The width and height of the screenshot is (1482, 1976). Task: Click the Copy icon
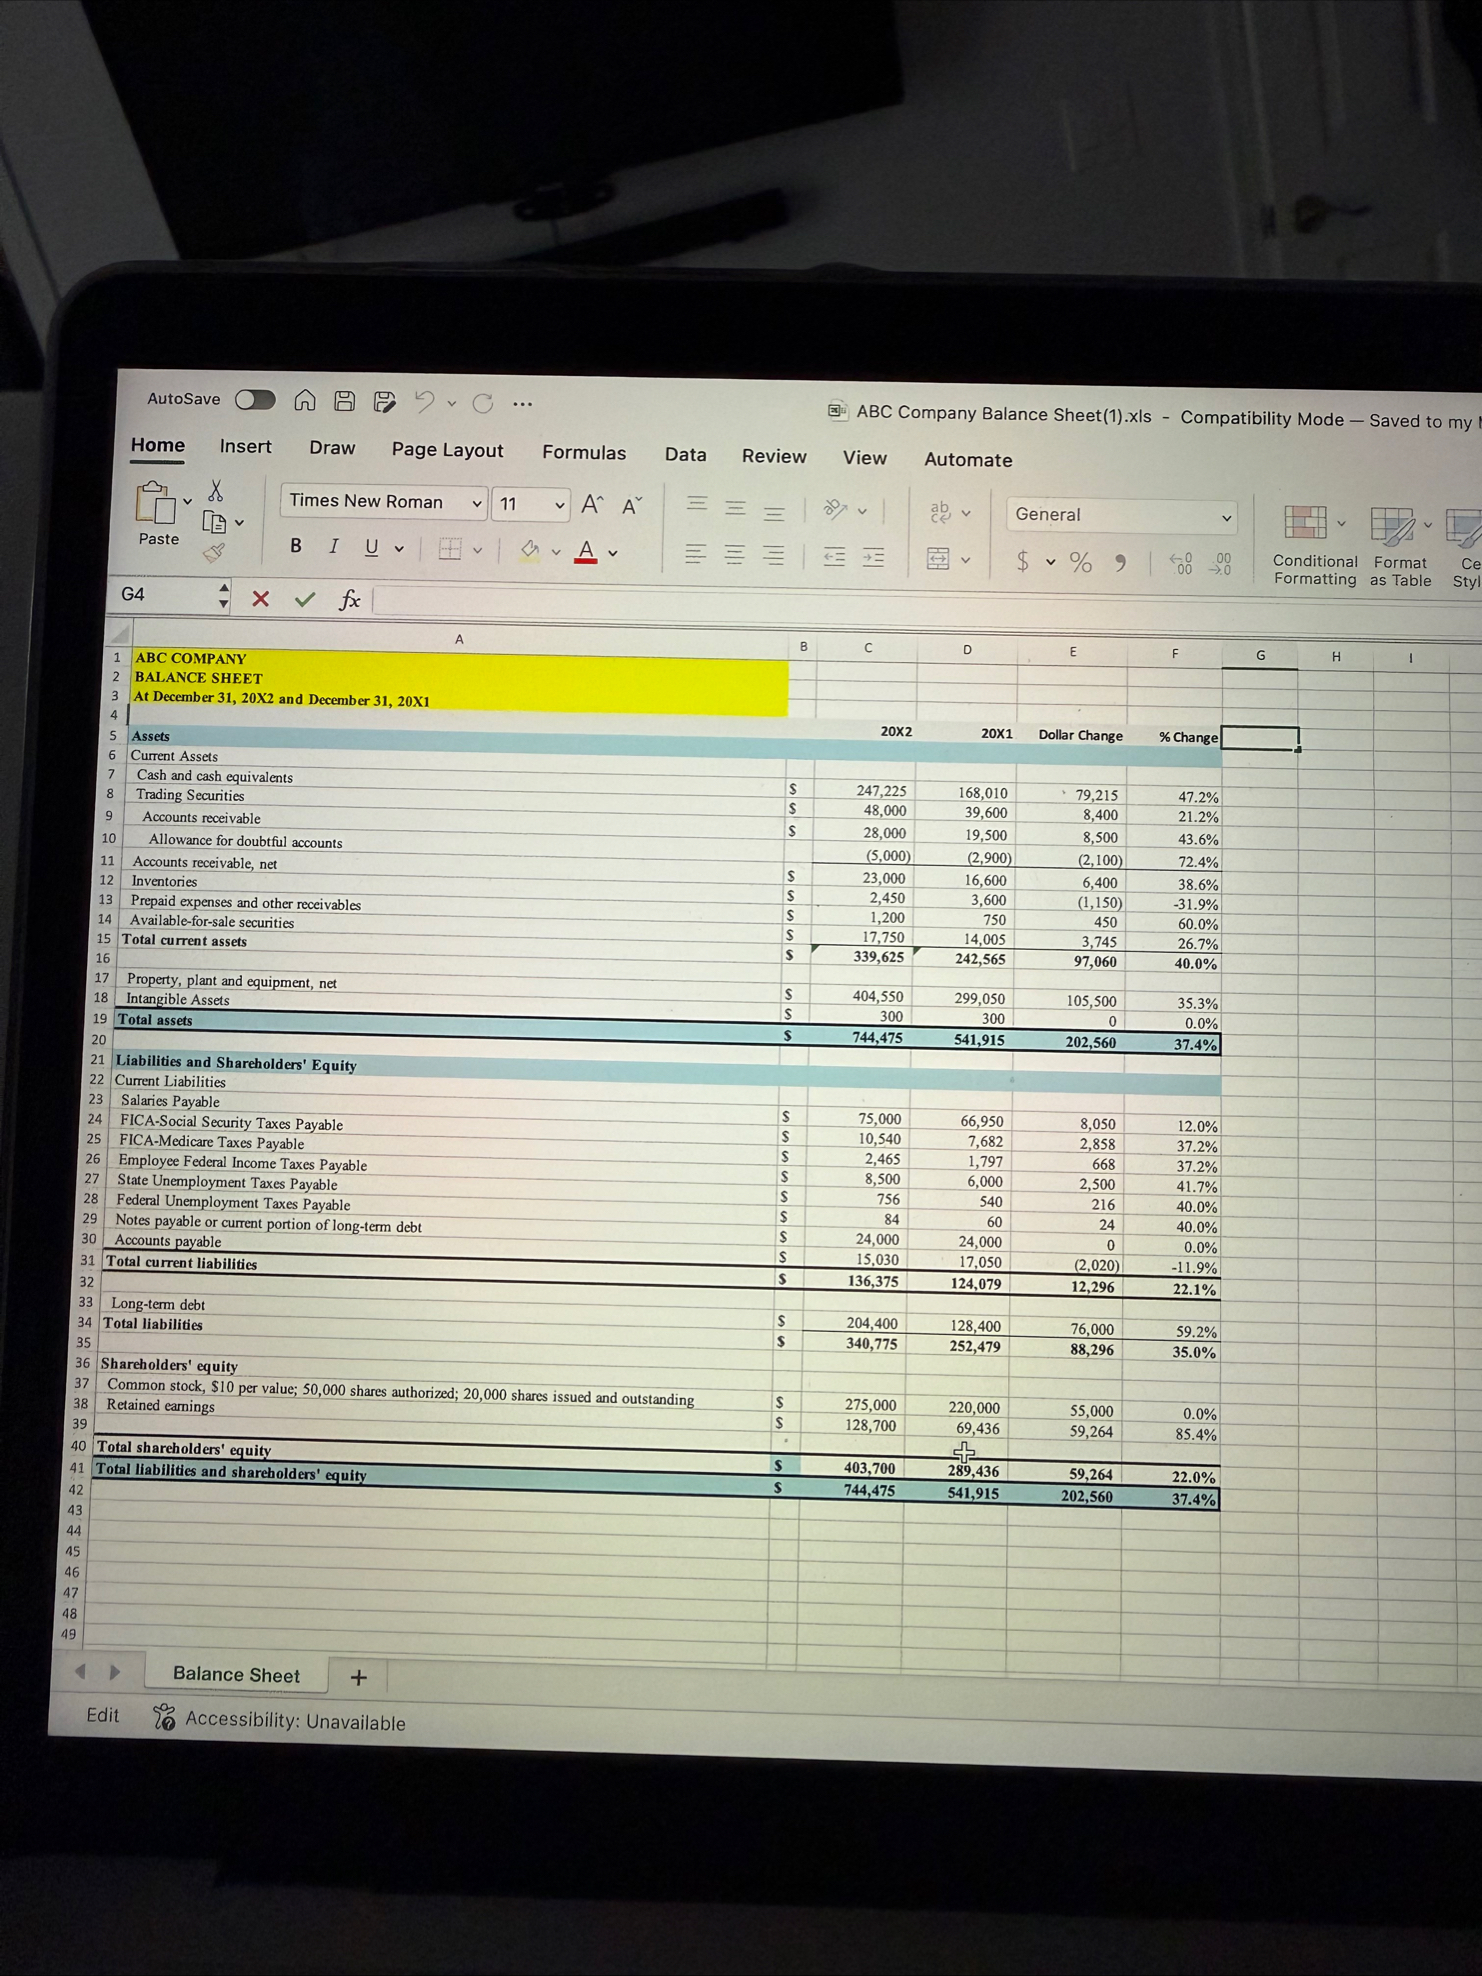[x=214, y=521]
